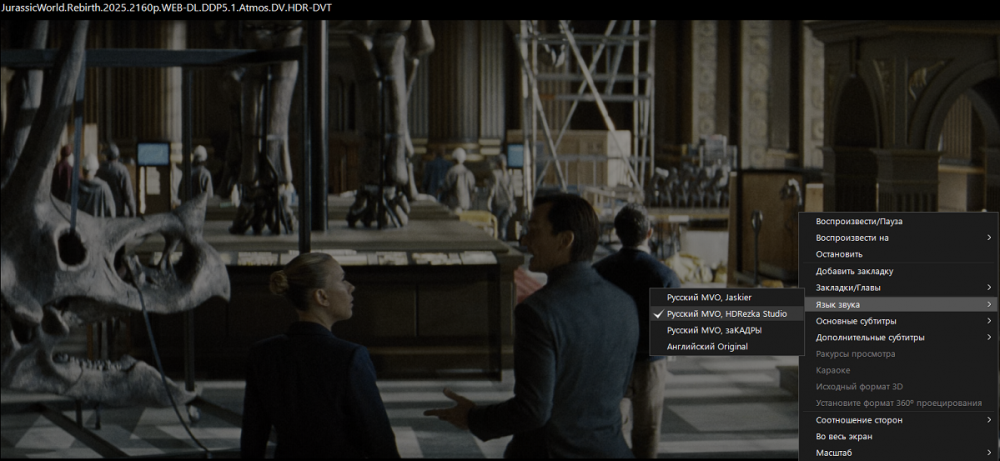Click Воспроизвести/Пауза in the context menu

point(858,221)
